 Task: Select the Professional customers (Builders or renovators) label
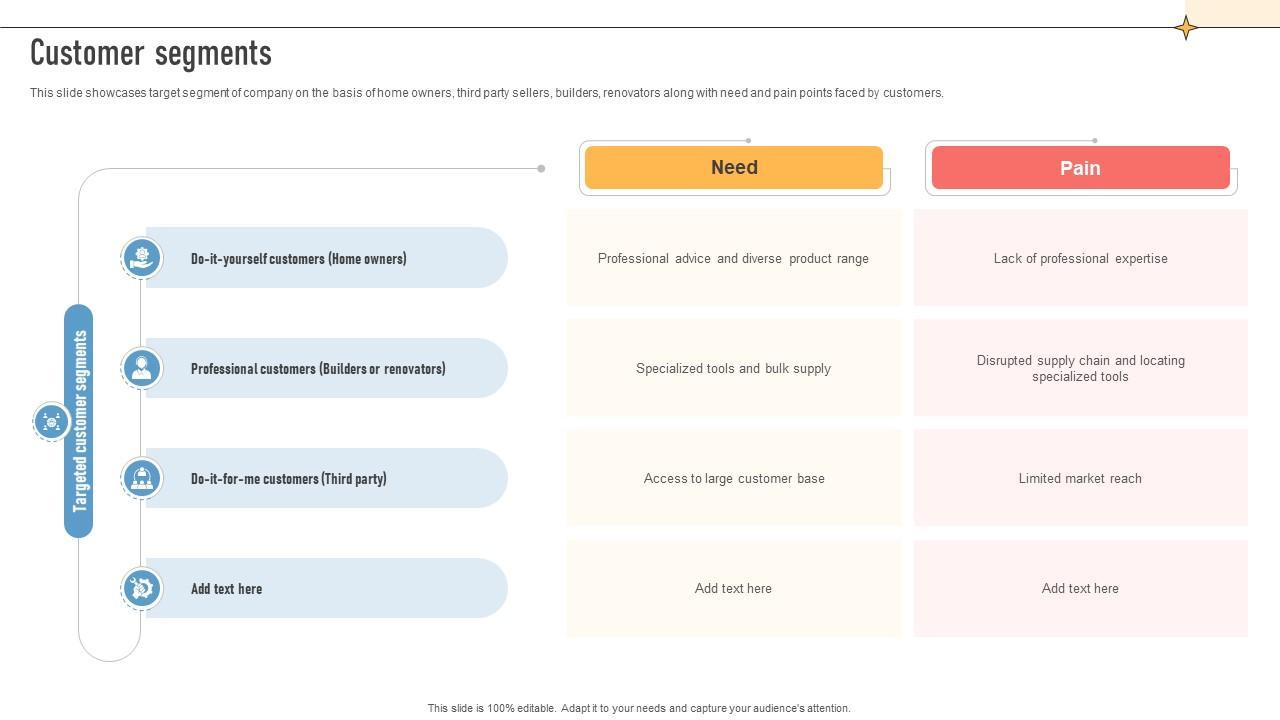click(318, 369)
